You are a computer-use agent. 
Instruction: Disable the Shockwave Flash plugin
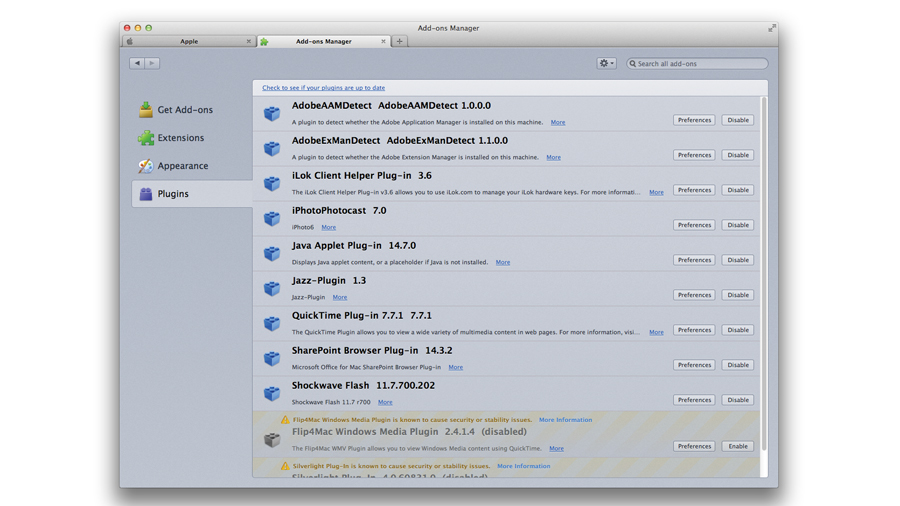738,400
